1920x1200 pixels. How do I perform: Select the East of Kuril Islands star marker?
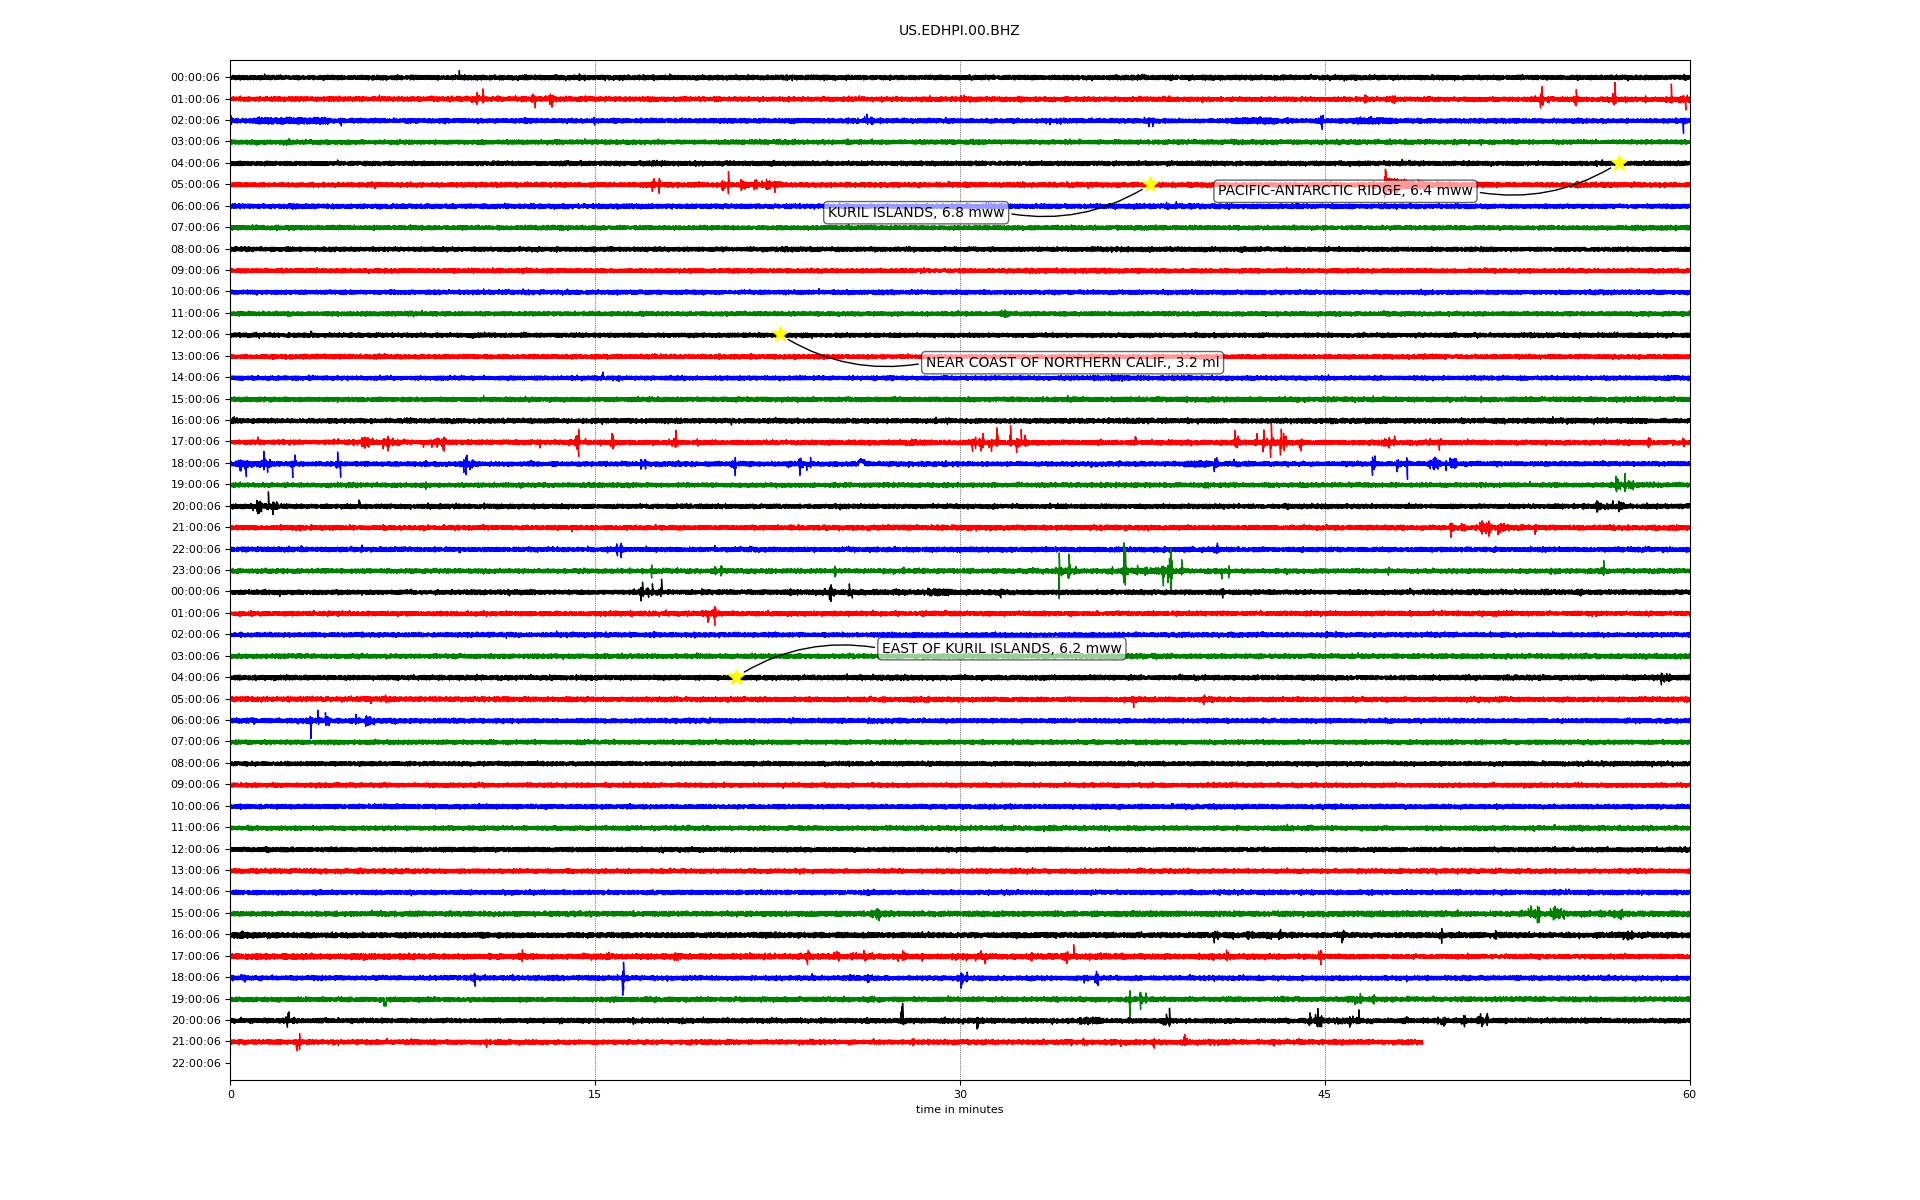click(x=736, y=677)
